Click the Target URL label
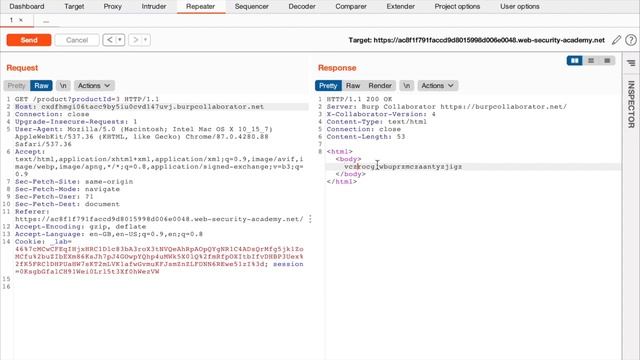 click(x=476, y=40)
